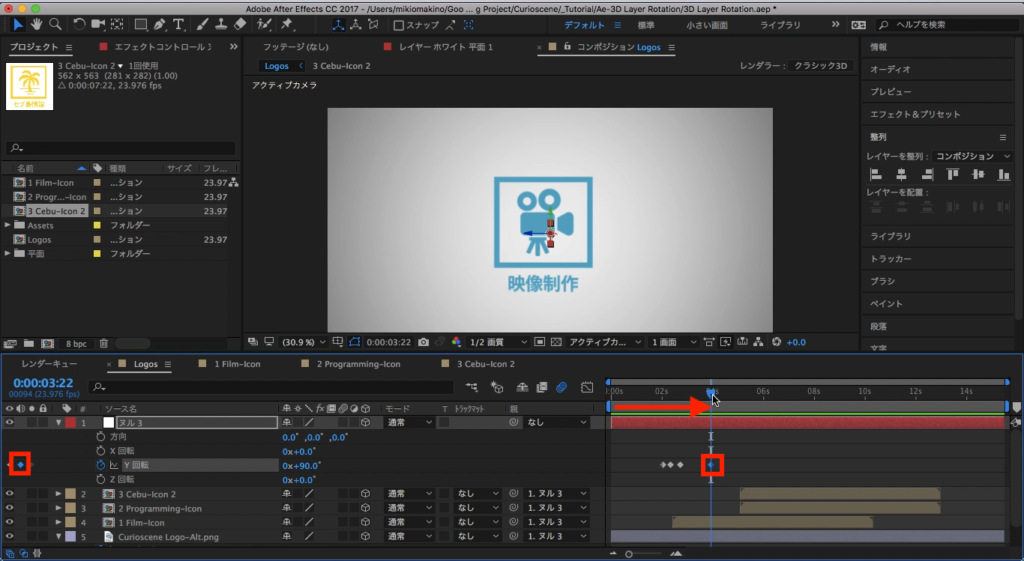Collapse the ヌル 3 layer properties
This screenshot has width=1024, height=561.
(x=58, y=423)
